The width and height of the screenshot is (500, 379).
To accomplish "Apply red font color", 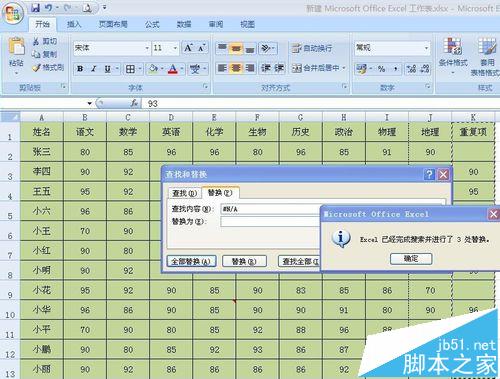I will click(x=173, y=69).
